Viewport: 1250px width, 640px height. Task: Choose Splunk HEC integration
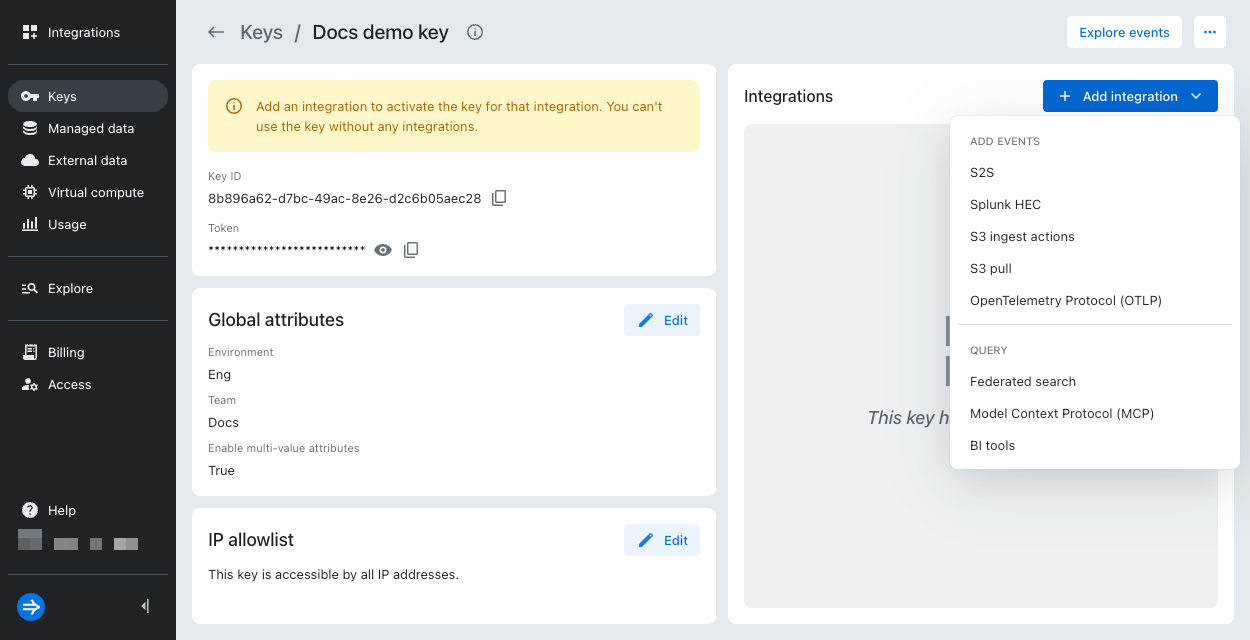(1095, 204)
